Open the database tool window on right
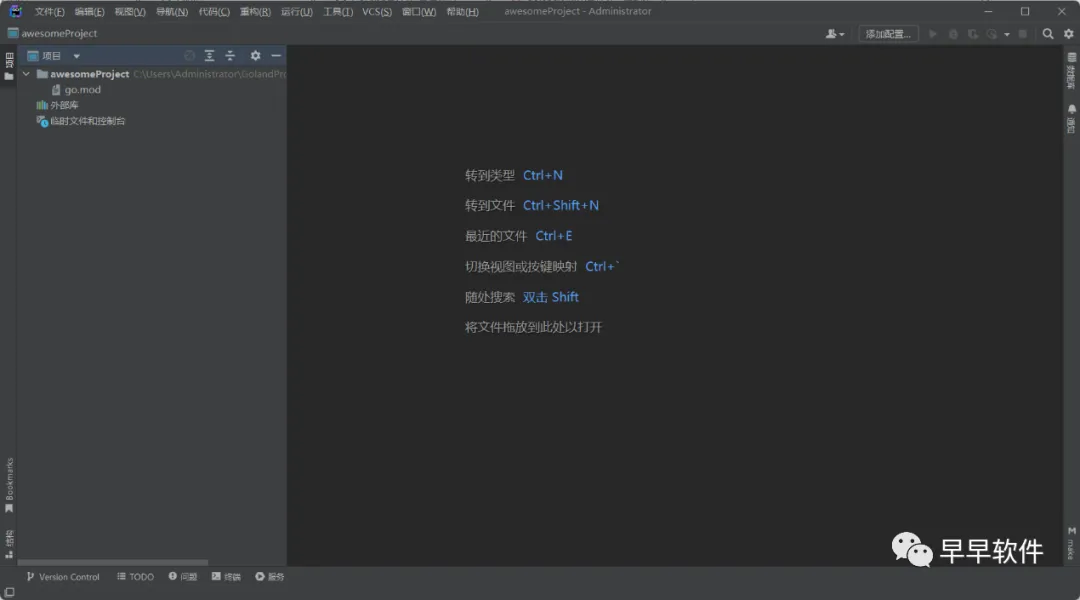The image size is (1080, 600). point(1071,71)
